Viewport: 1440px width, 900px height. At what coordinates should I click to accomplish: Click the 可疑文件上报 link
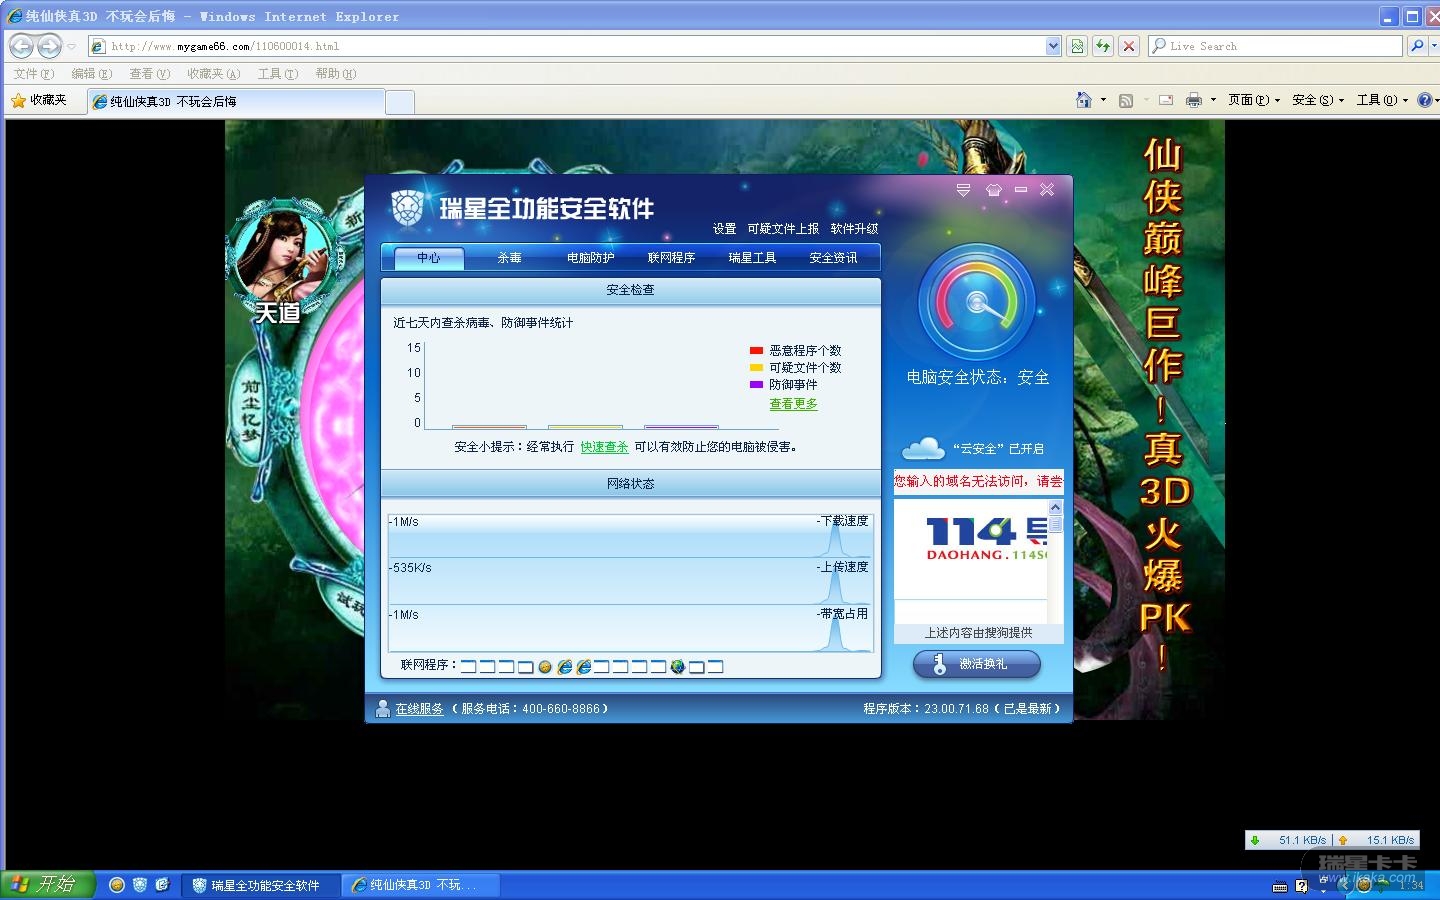tap(783, 229)
